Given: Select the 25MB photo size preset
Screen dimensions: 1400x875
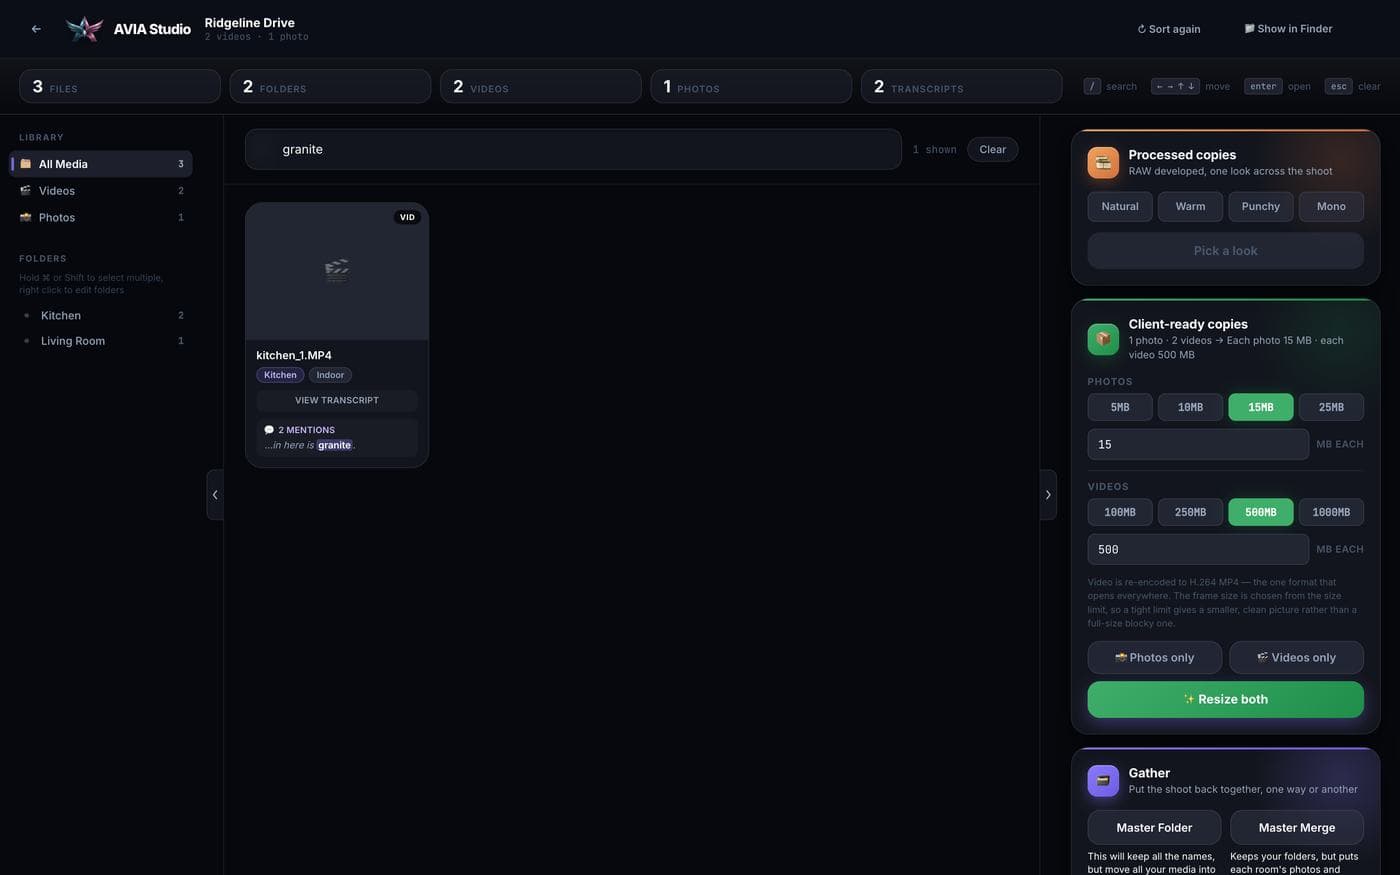Looking at the screenshot, I should pos(1331,407).
